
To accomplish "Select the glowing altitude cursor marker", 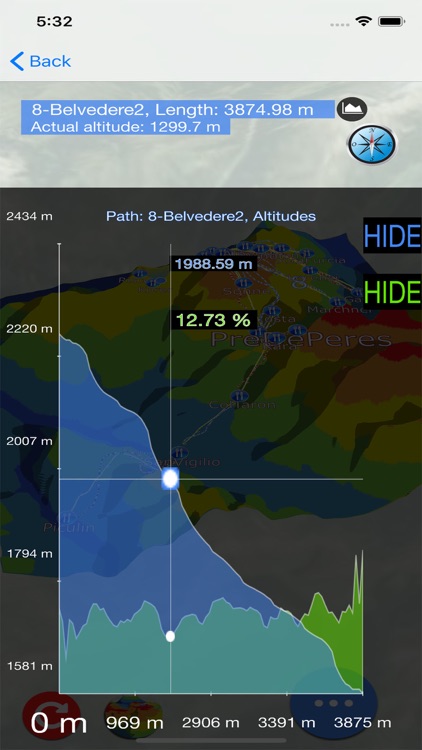I will pyautogui.click(x=170, y=479).
